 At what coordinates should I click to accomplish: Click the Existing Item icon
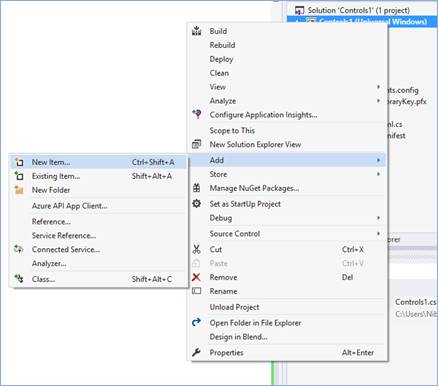click(19, 176)
